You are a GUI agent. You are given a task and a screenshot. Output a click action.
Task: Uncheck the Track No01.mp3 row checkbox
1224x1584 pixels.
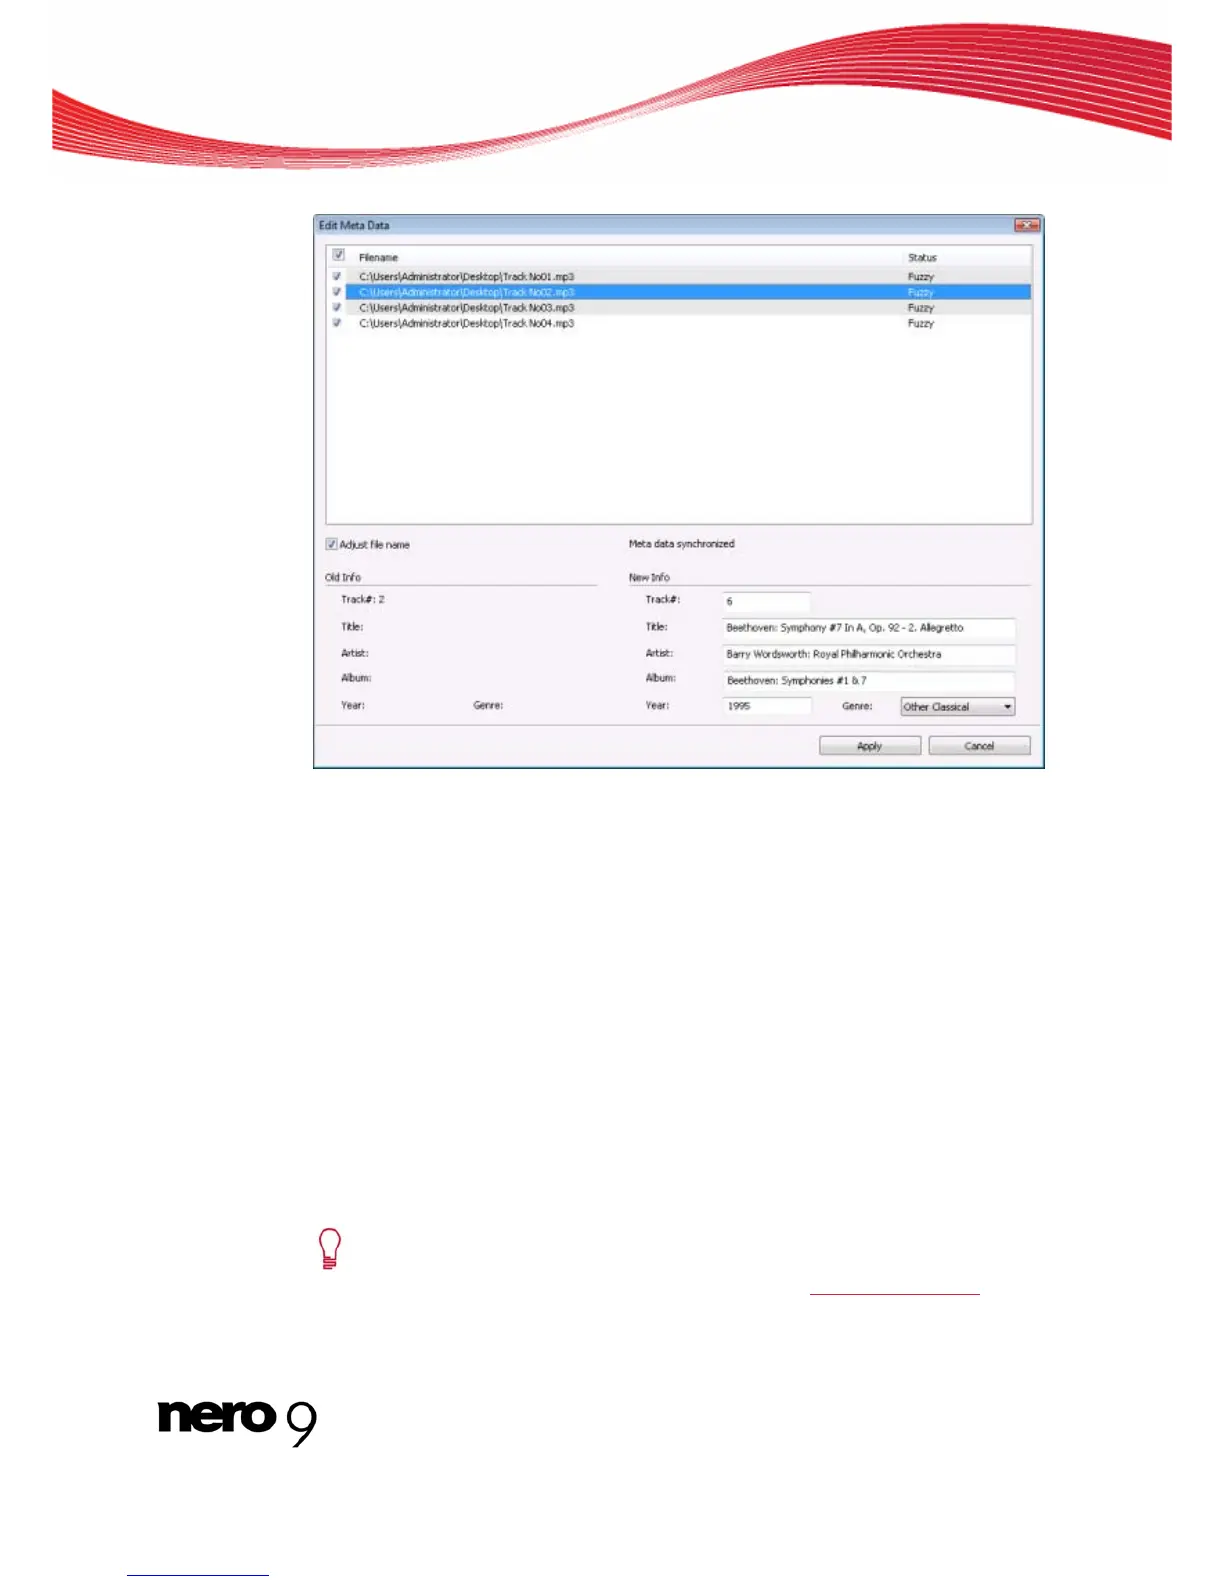(337, 276)
